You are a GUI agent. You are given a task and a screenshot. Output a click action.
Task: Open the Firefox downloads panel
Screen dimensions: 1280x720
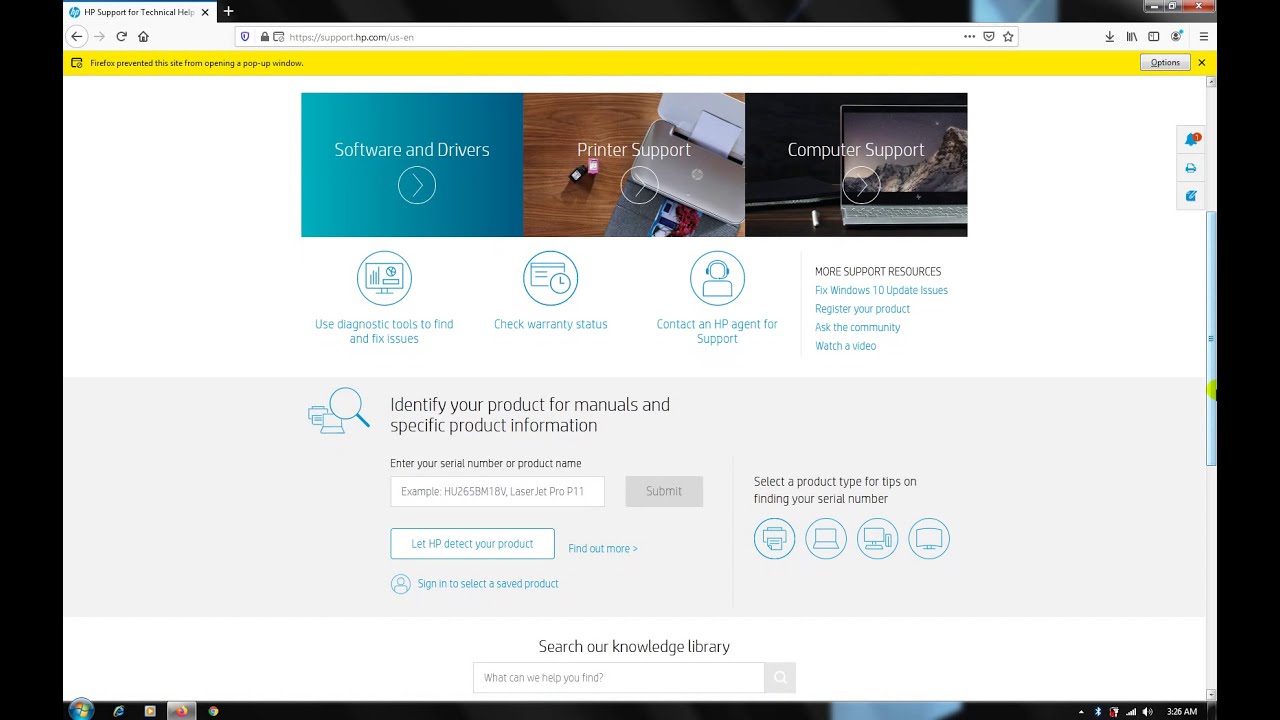[1109, 37]
